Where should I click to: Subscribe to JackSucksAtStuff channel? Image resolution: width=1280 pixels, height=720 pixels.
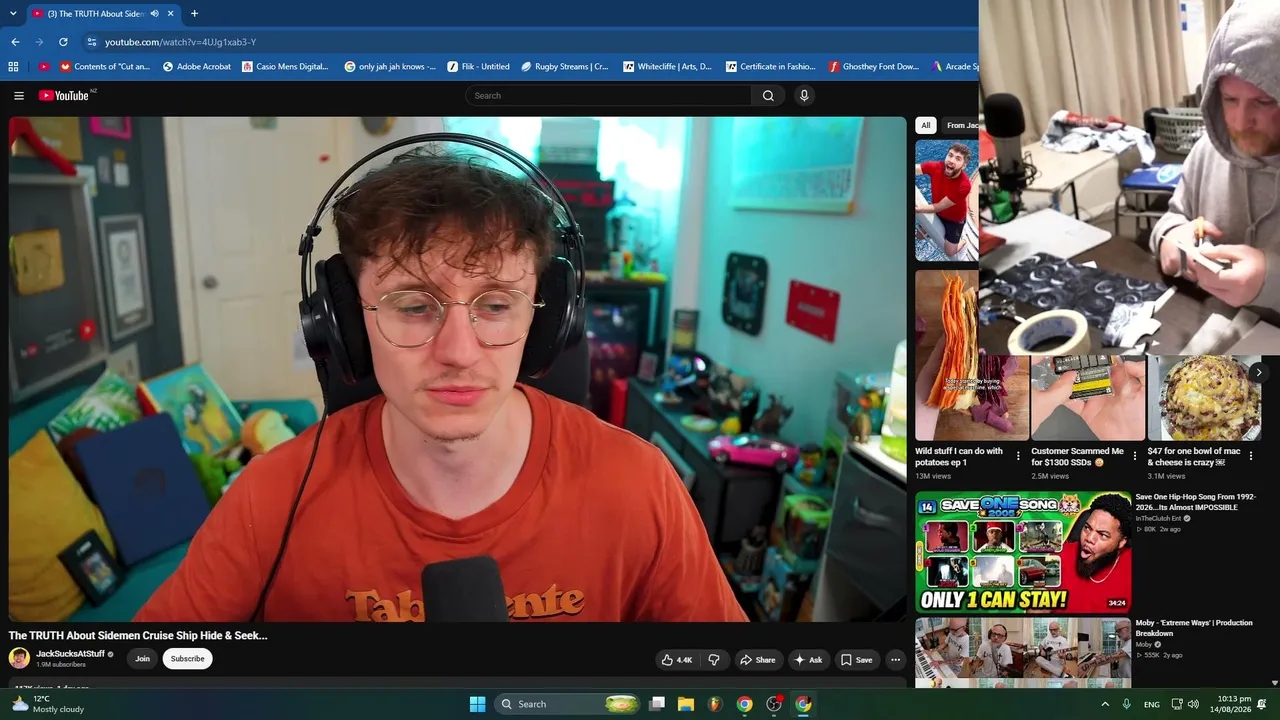pyautogui.click(x=187, y=659)
